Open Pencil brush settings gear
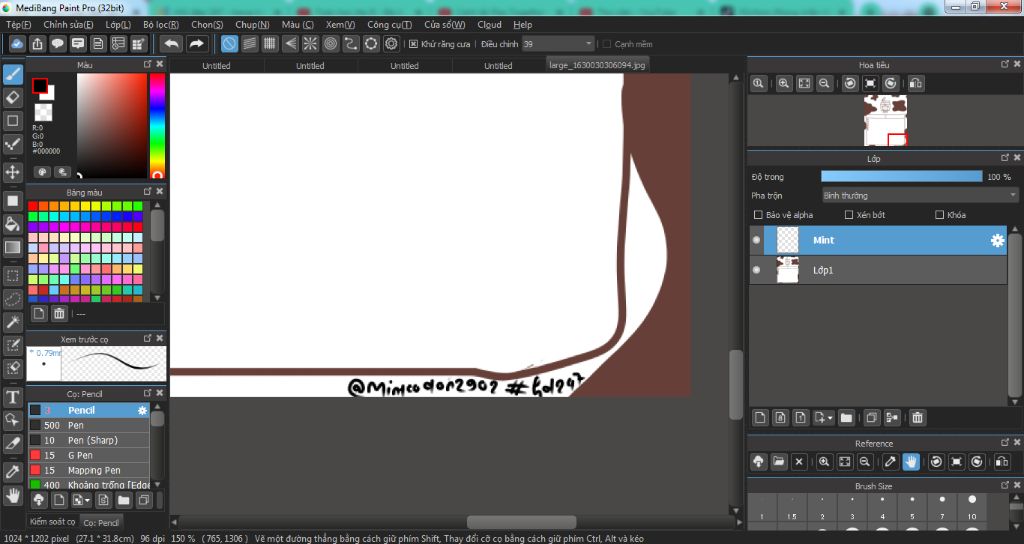 [142, 410]
